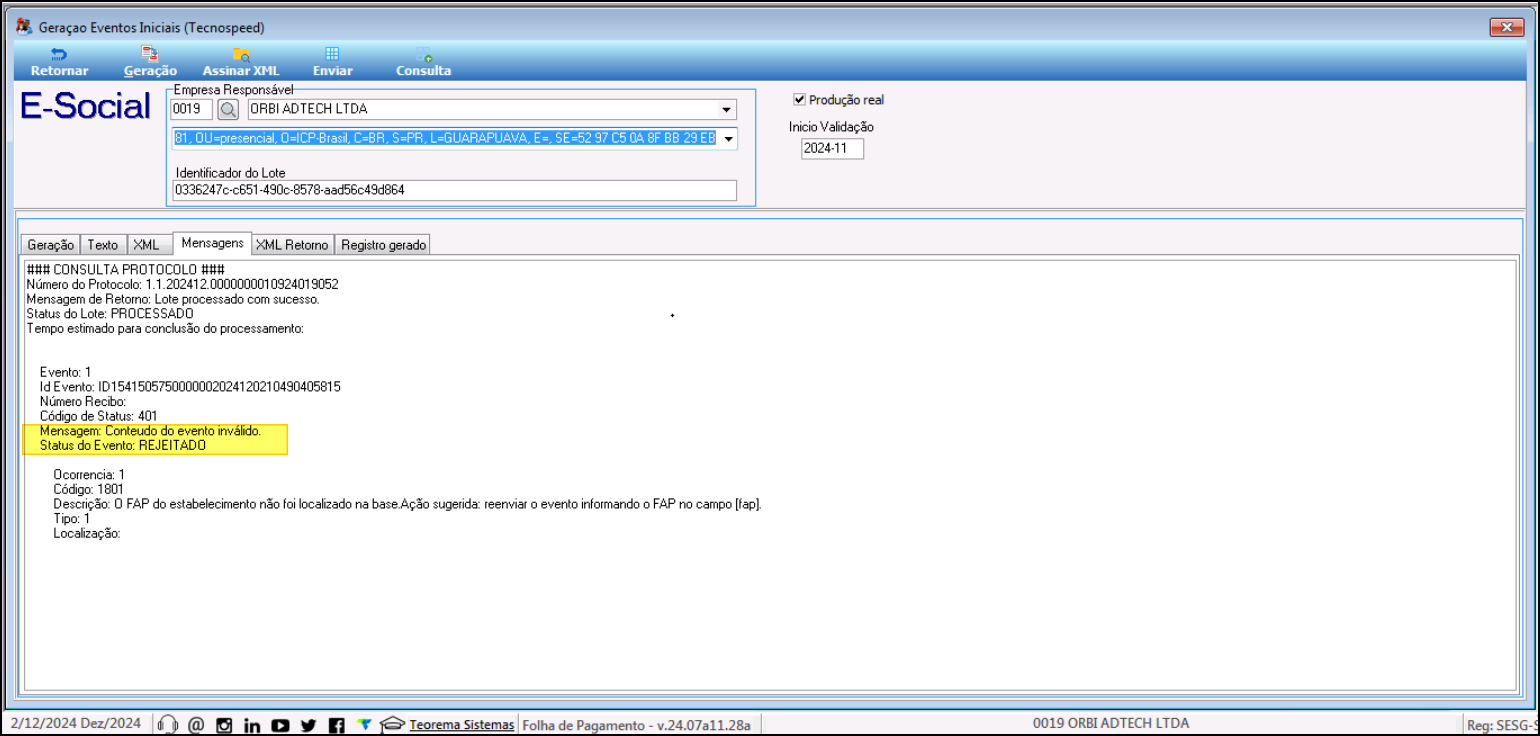1540x736 pixels.
Task: Switch to the XML tab
Action: 147,245
